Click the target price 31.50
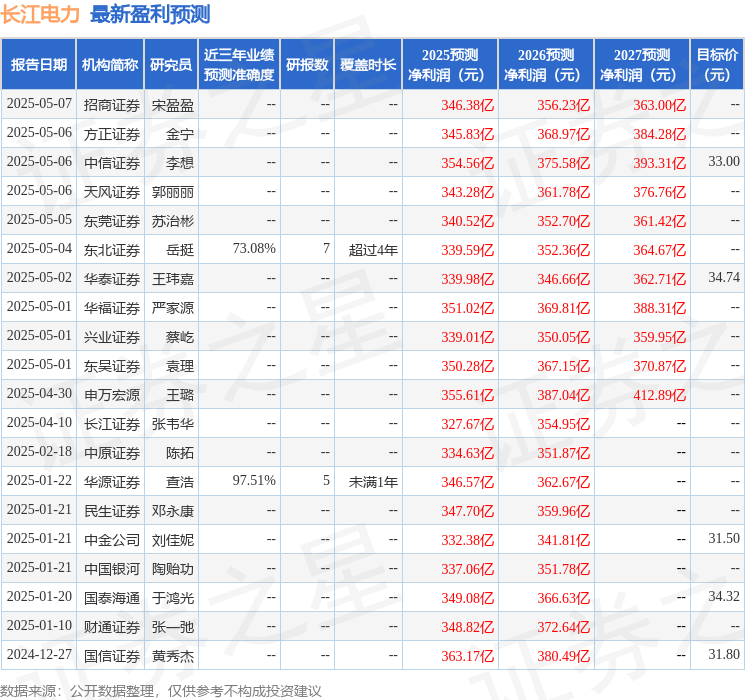 point(724,538)
